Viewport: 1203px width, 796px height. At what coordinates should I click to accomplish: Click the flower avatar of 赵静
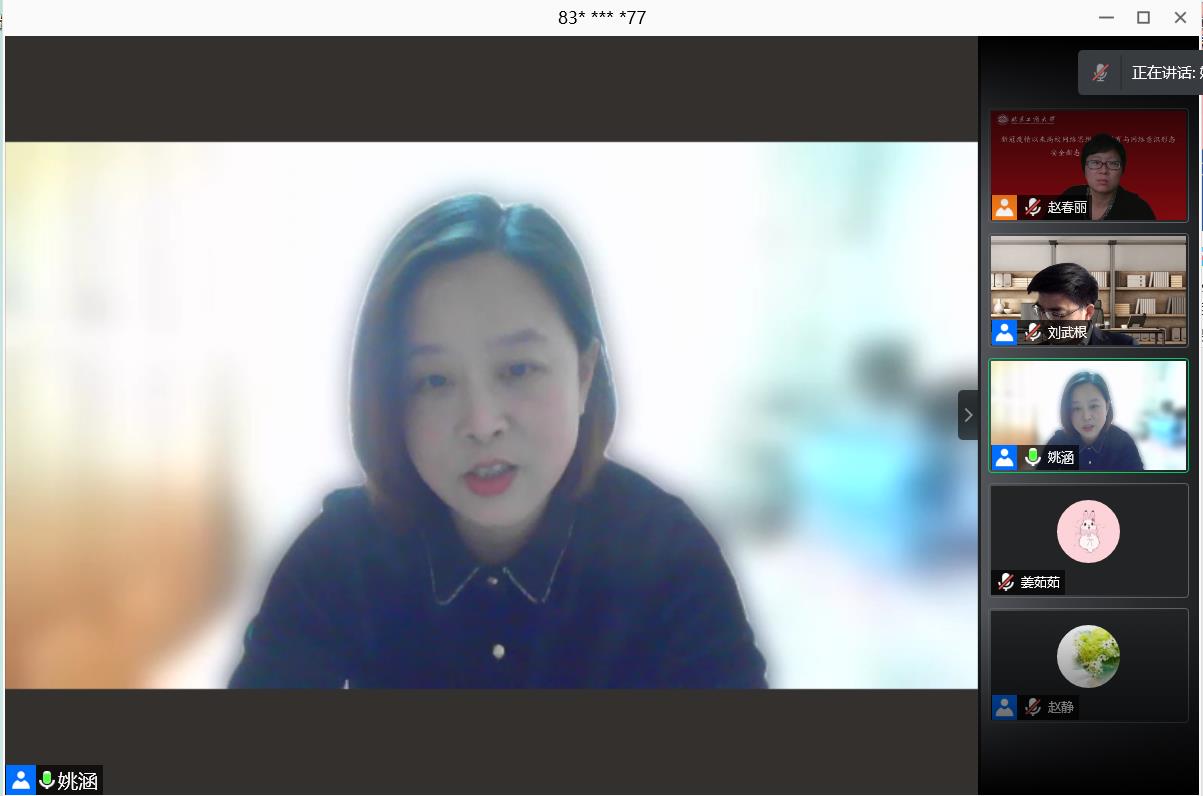point(1088,656)
